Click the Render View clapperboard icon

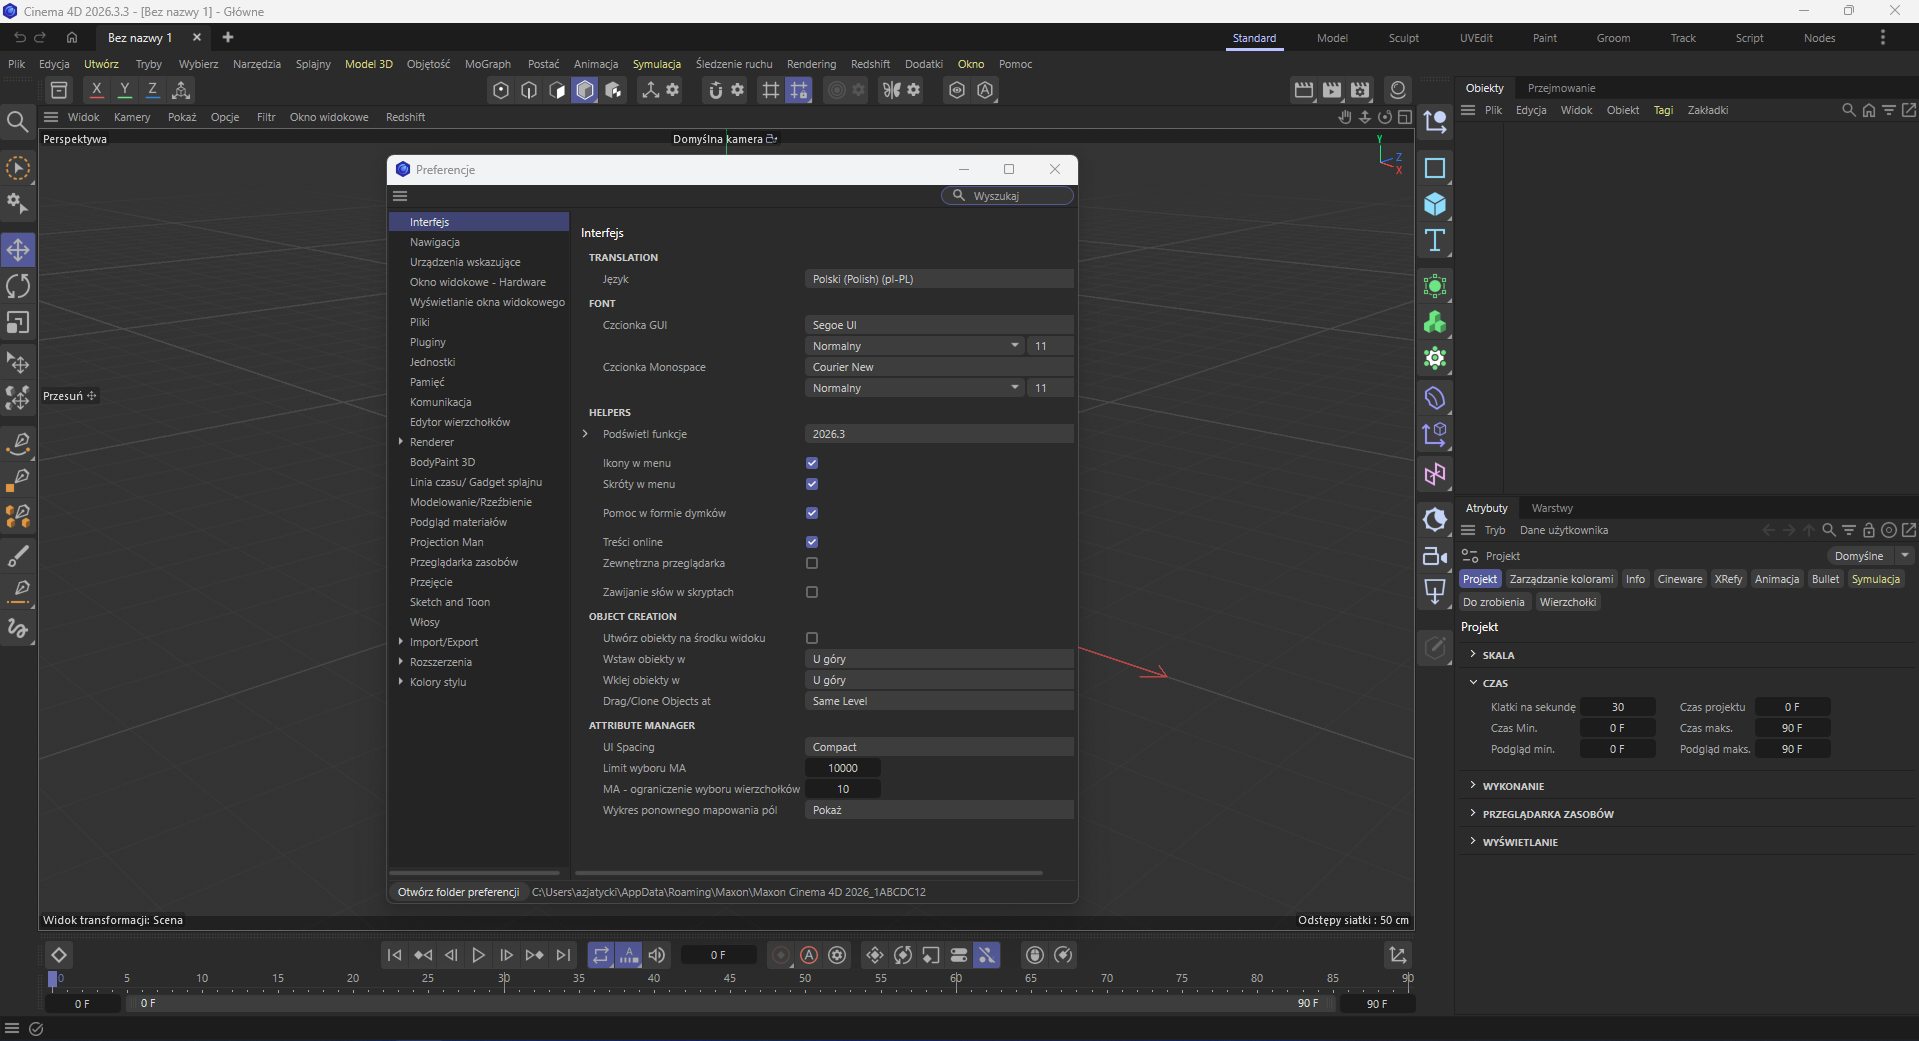(x=1304, y=90)
